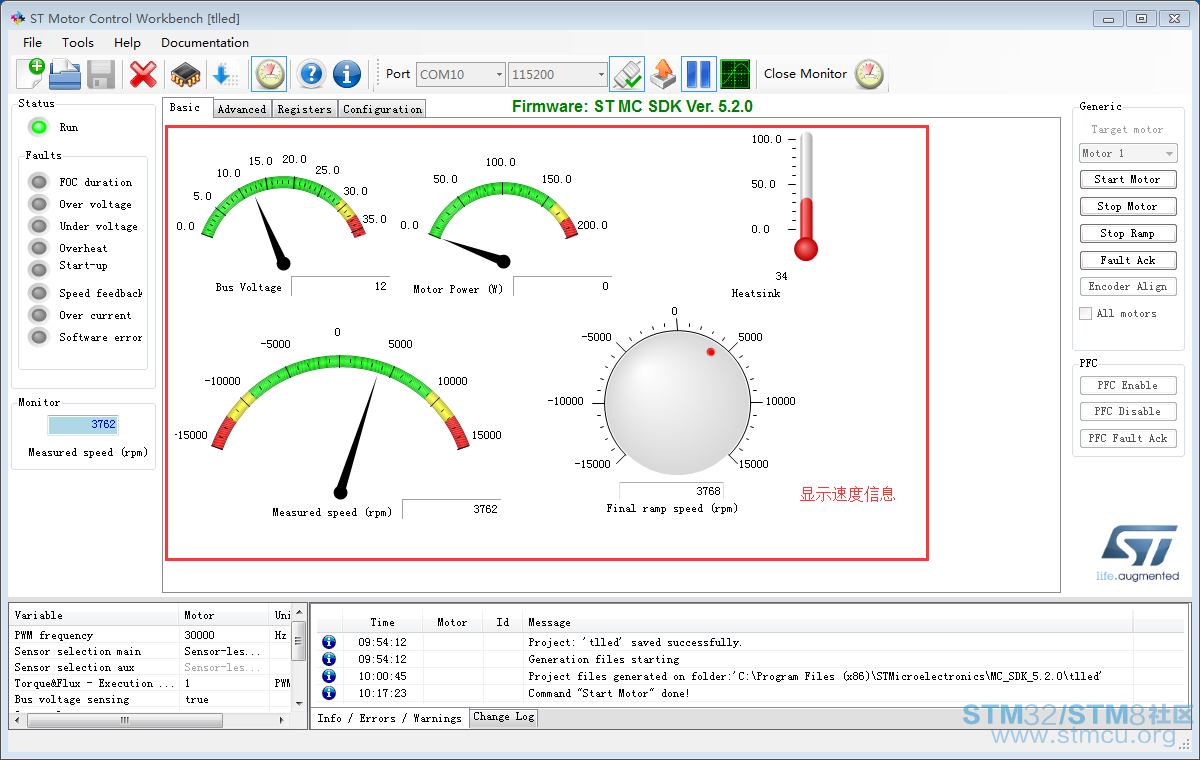Click the Measured speed 3762 field under gauge
Viewport: 1200px width, 760px height.
click(452, 509)
